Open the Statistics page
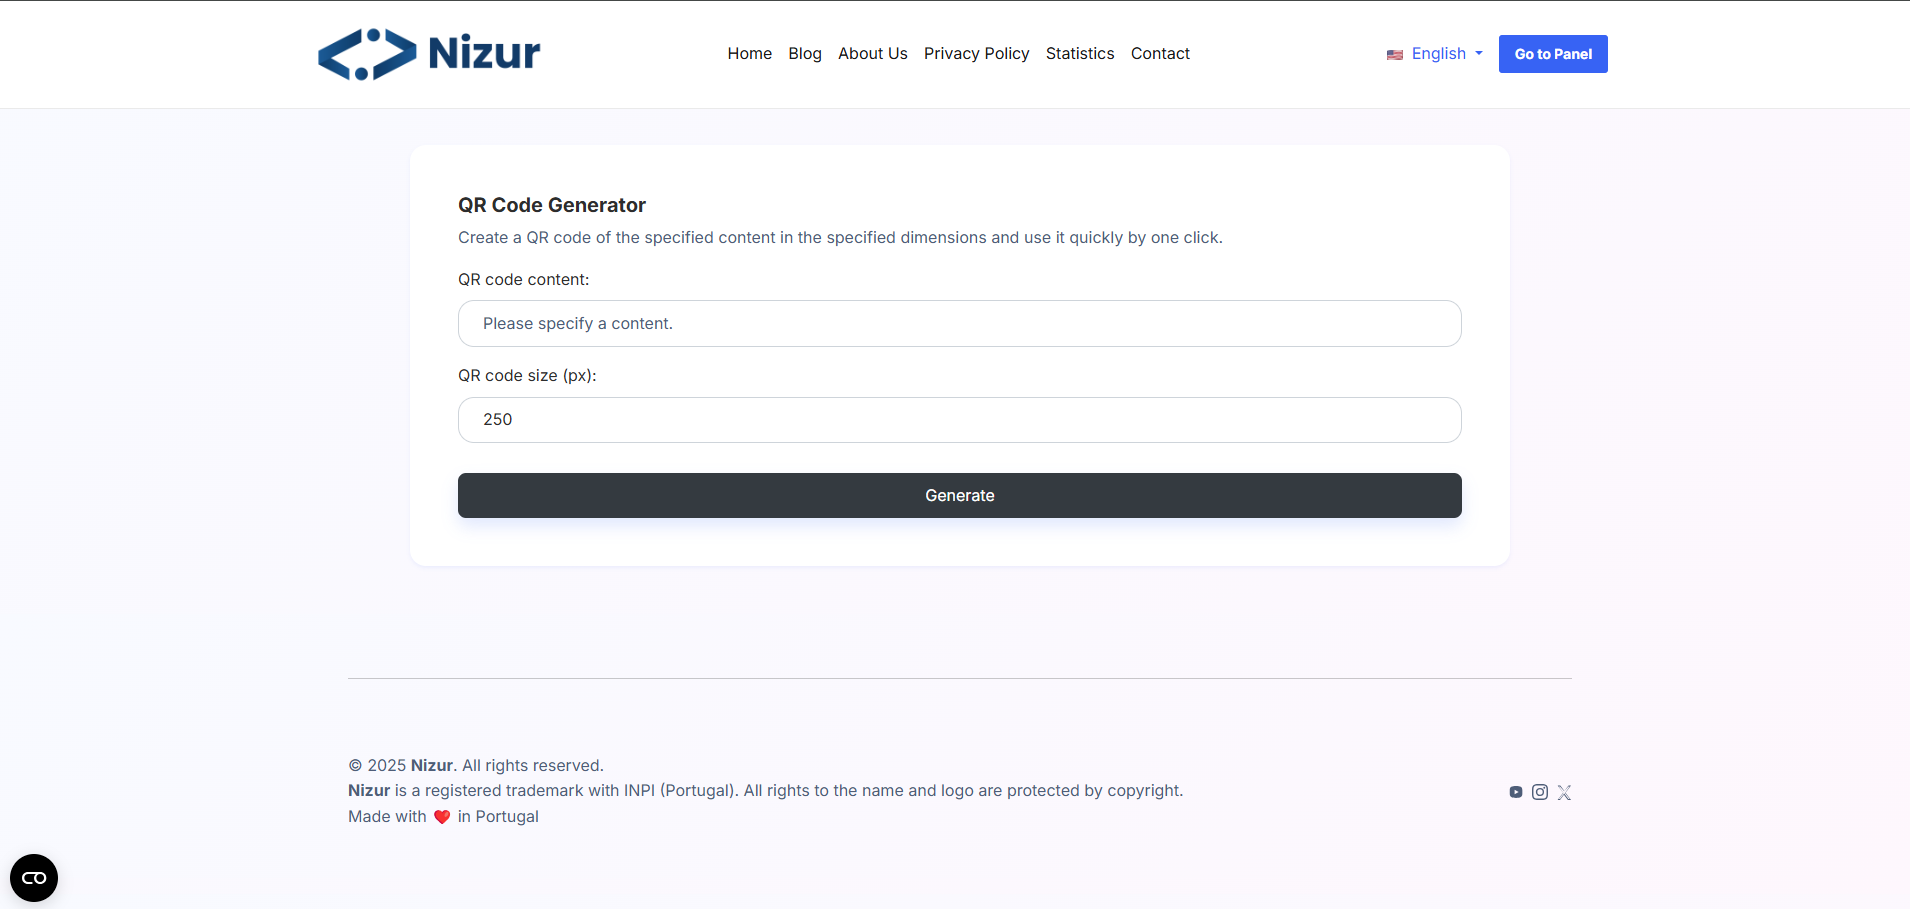 click(x=1080, y=54)
